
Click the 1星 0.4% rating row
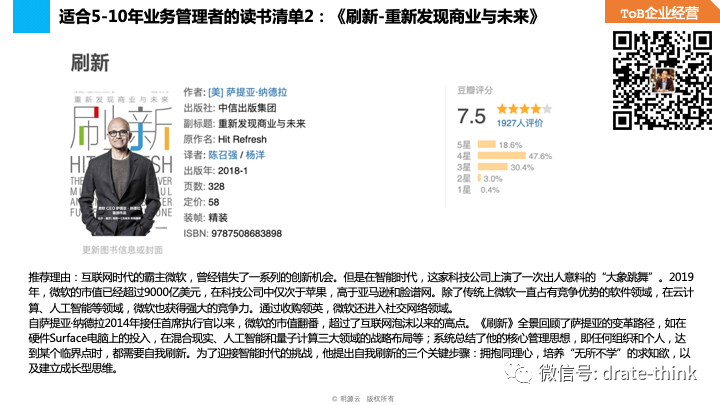tap(478, 190)
